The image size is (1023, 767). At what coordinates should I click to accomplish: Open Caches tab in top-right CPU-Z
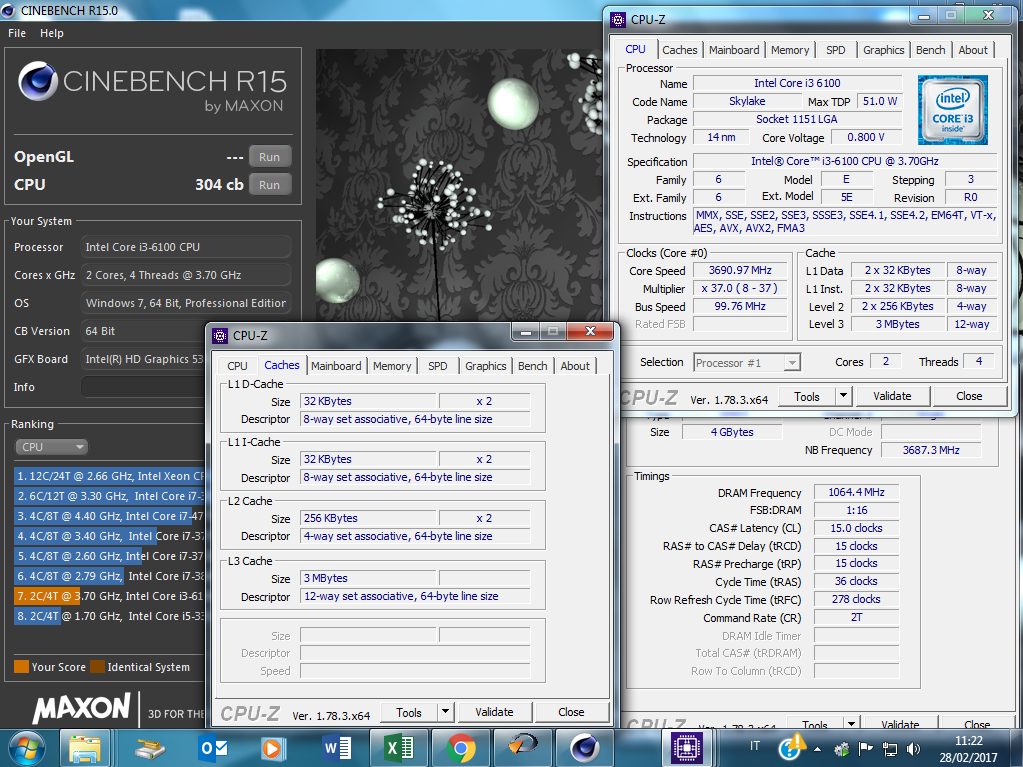(x=679, y=50)
